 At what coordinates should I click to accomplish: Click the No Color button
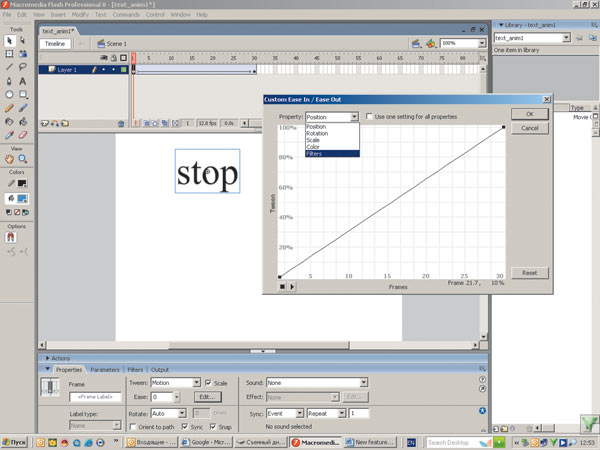[17, 212]
